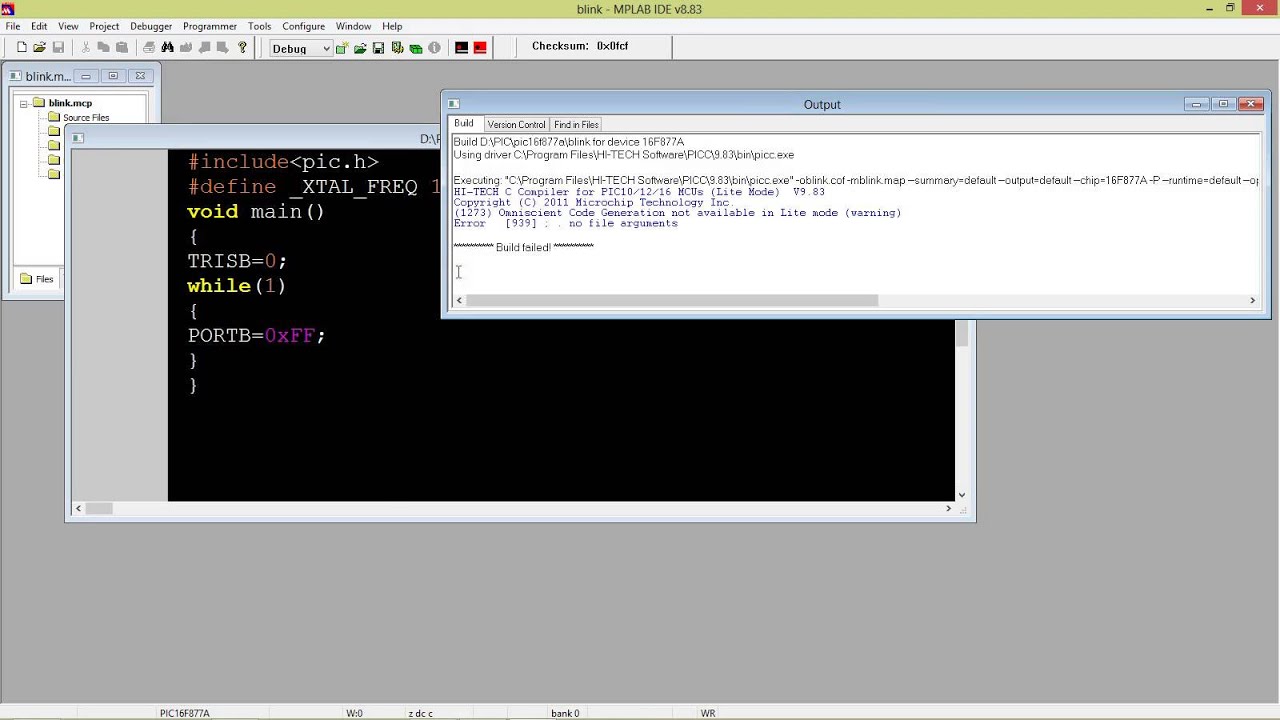Click the Cut scissors icon
1280x720 pixels.
[85, 47]
